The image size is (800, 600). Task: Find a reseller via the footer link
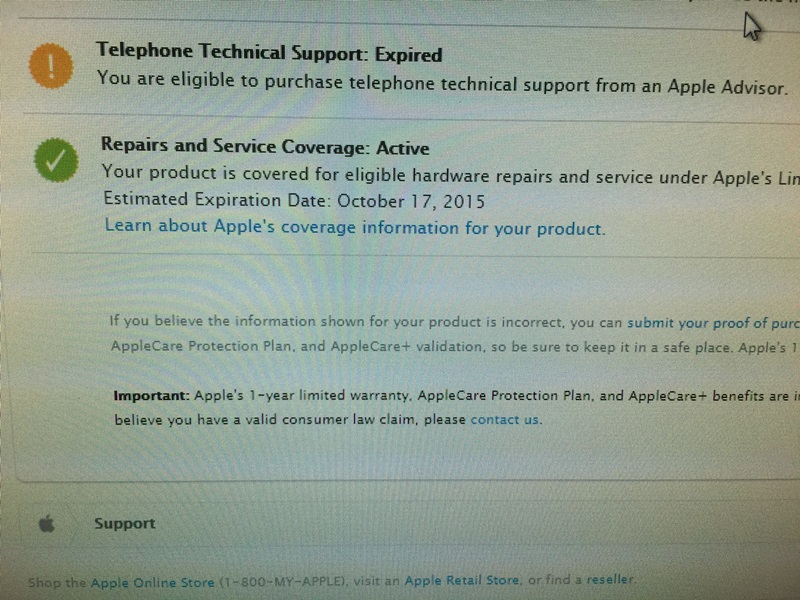[x=609, y=580]
